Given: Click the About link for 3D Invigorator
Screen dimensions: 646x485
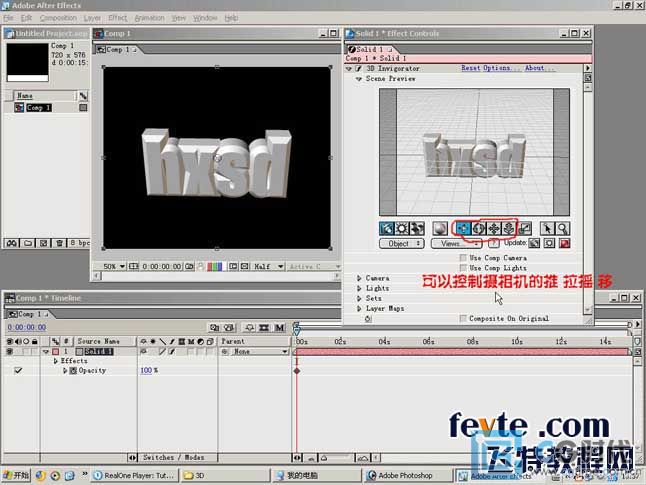Looking at the screenshot, I should (539, 68).
